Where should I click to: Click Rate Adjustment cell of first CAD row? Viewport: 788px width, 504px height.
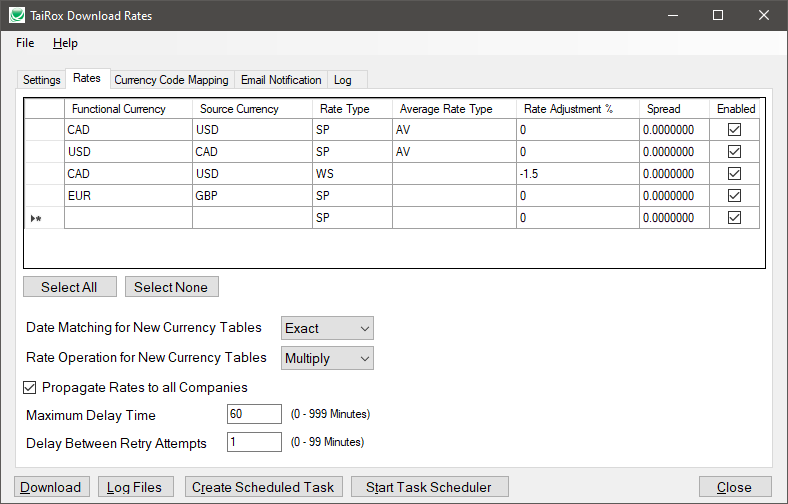point(578,130)
